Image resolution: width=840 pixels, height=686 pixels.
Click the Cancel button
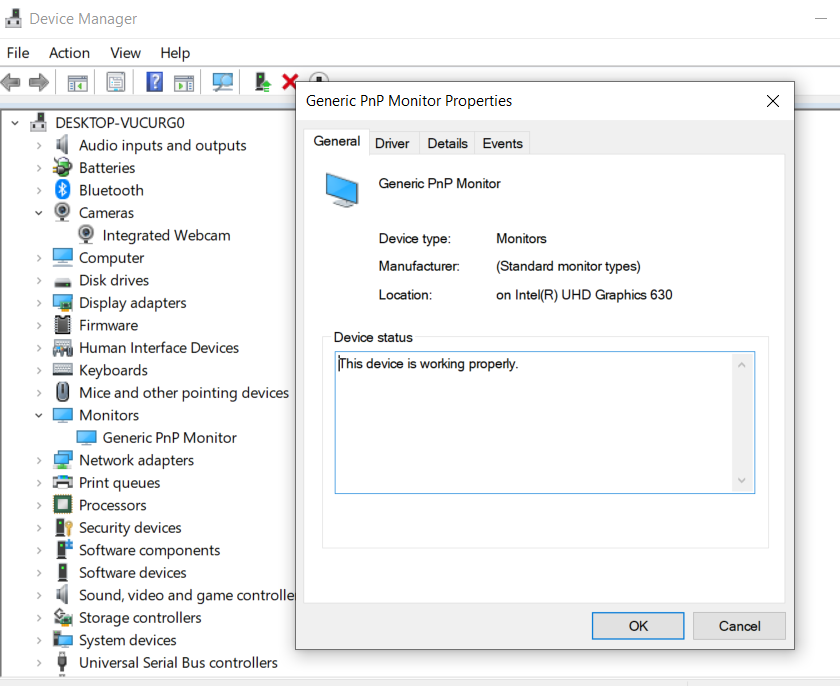pyautogui.click(x=738, y=625)
